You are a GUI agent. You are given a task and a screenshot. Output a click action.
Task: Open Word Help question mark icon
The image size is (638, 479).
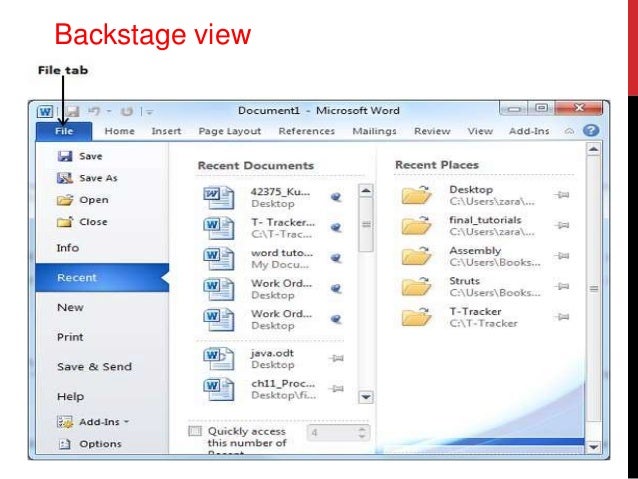(591, 130)
